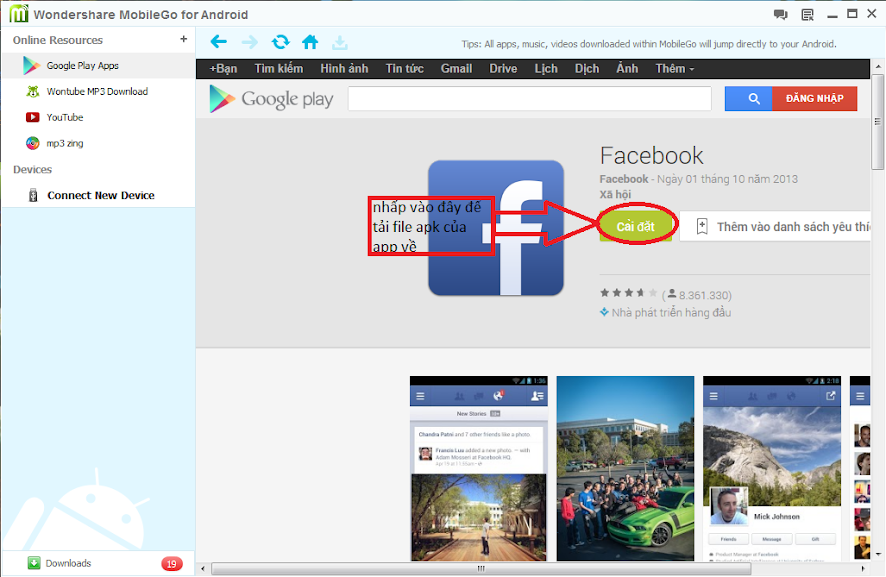Open screenshot showing Mick Johnson profile
This screenshot has height=577, width=886.
tap(772, 468)
